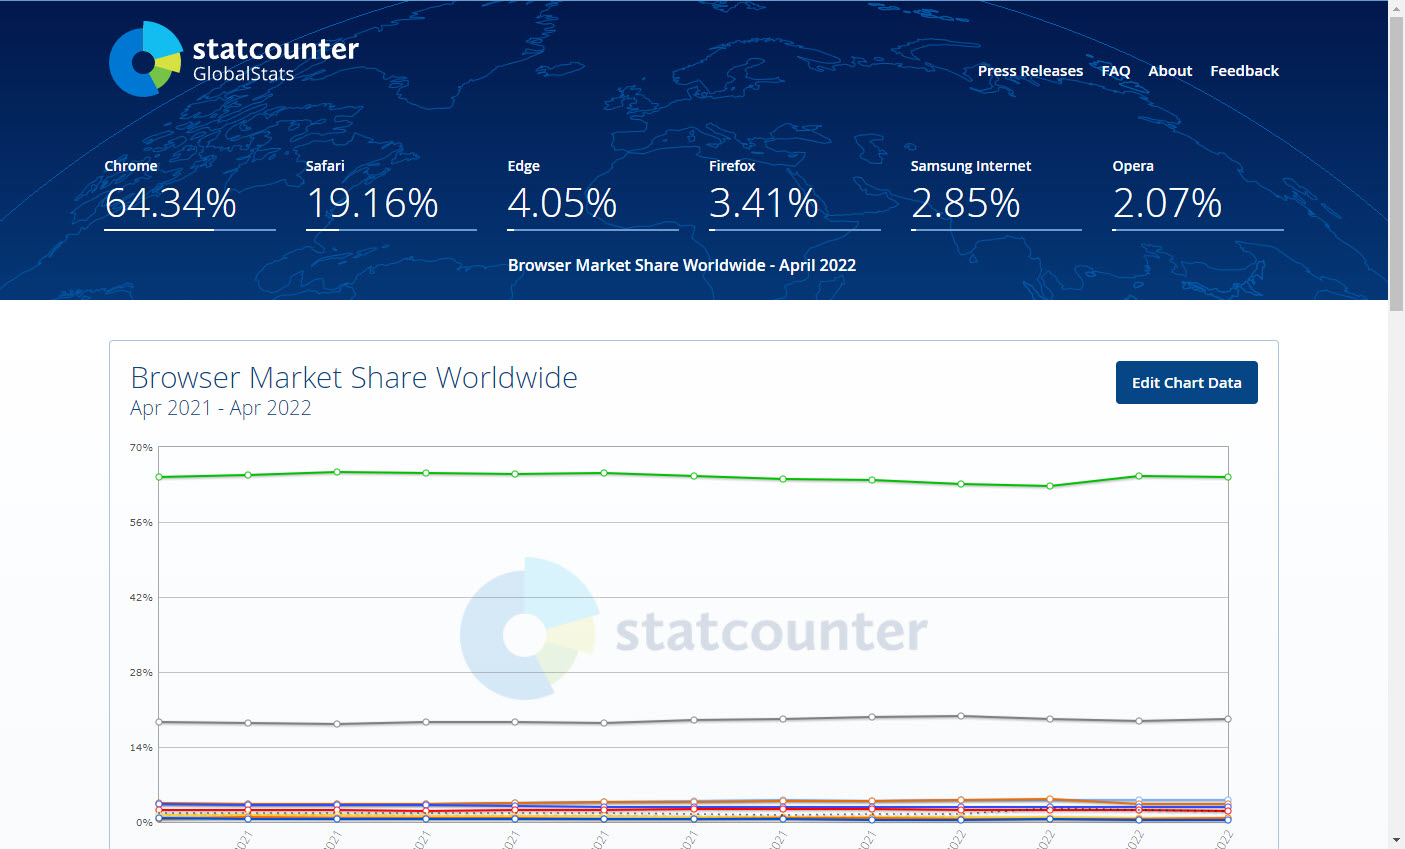Click the scroll up arrow of page scrollbar

tap(1396, 8)
